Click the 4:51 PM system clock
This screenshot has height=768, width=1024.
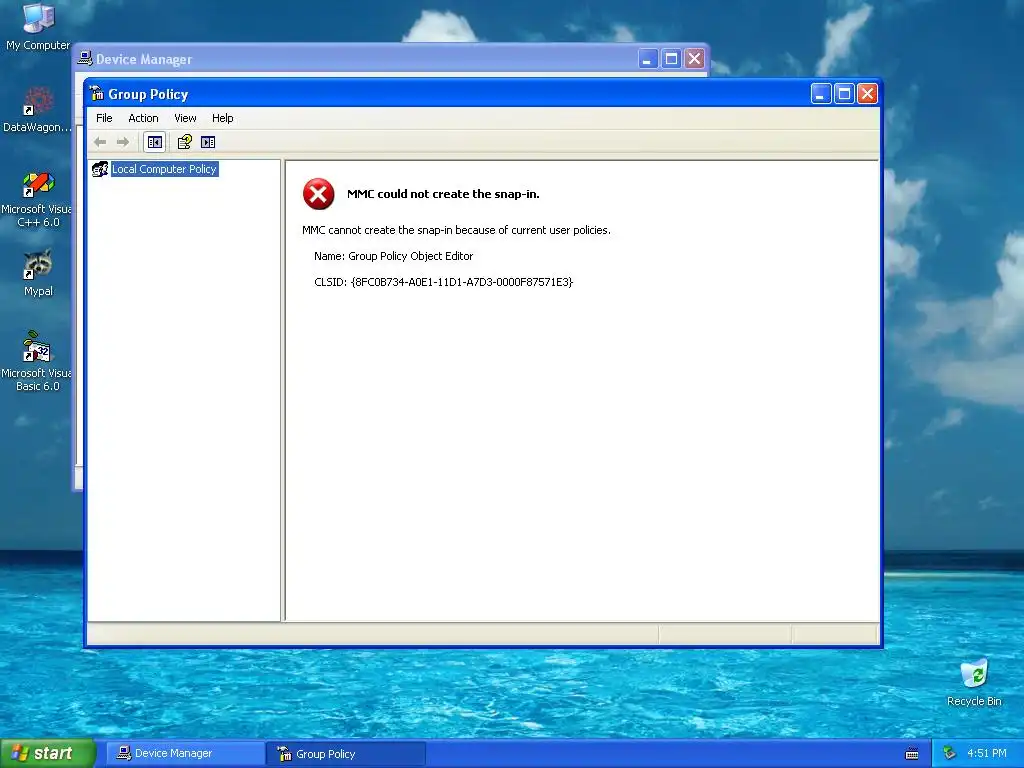tap(987, 753)
